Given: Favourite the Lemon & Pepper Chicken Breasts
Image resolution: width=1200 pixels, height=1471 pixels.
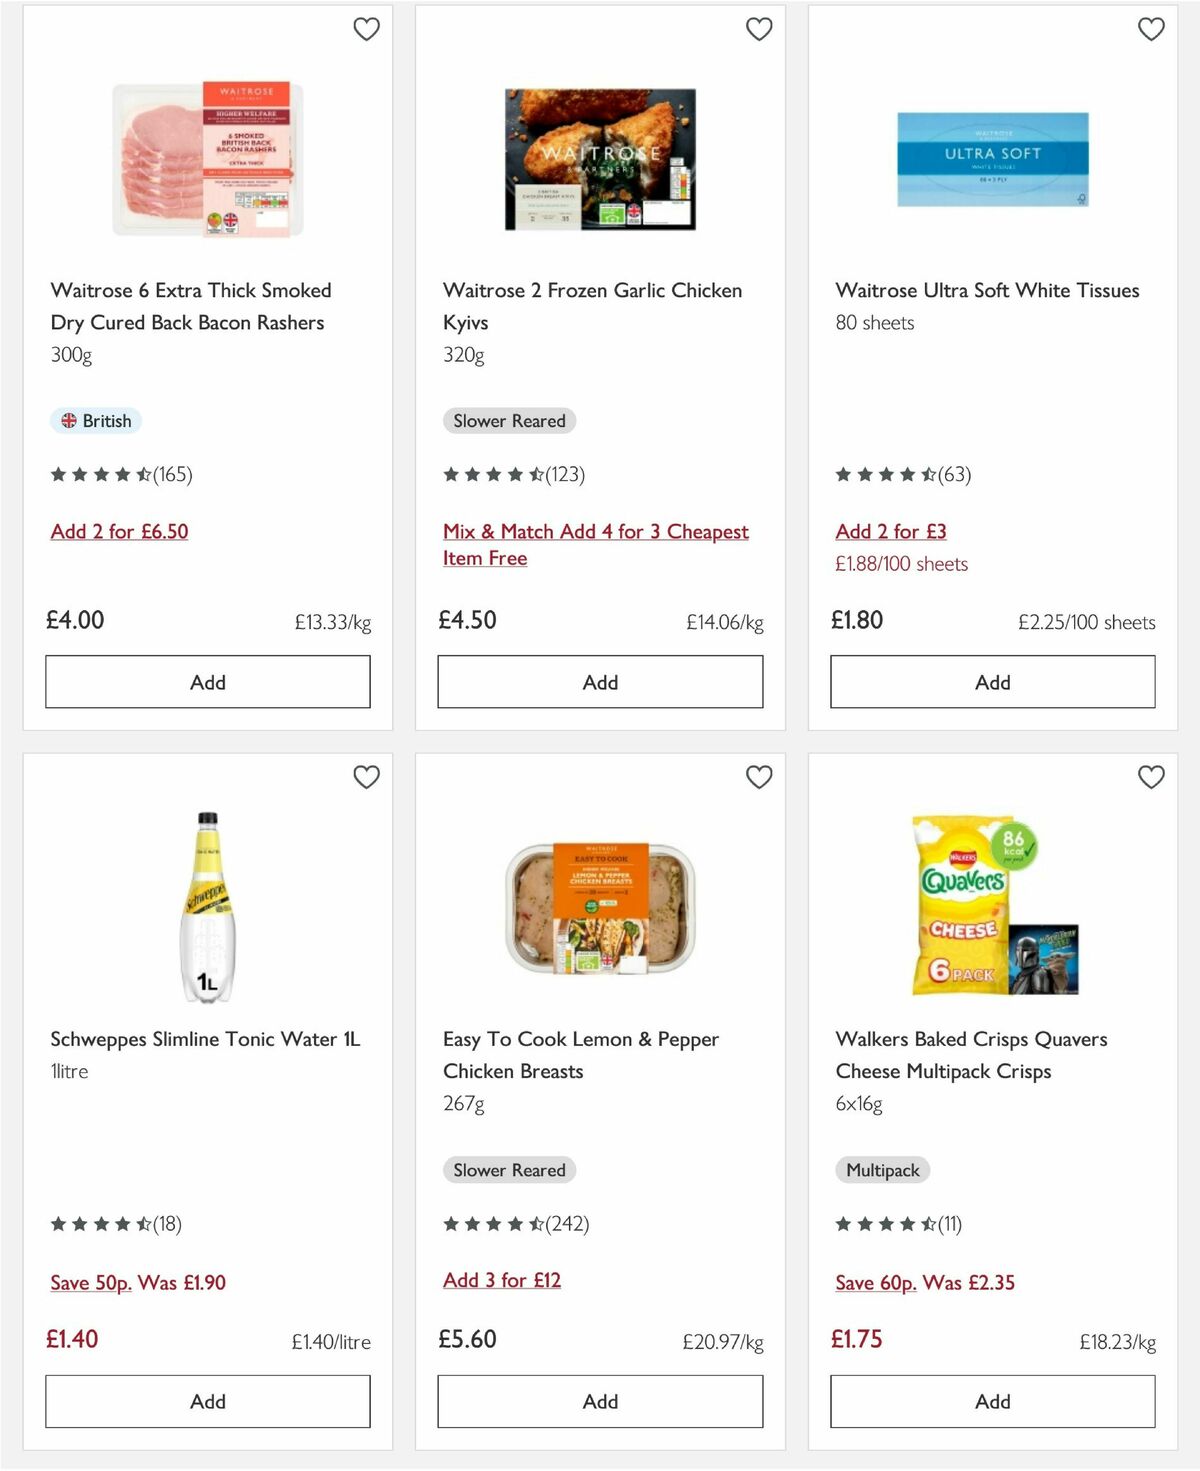Looking at the screenshot, I should [759, 776].
